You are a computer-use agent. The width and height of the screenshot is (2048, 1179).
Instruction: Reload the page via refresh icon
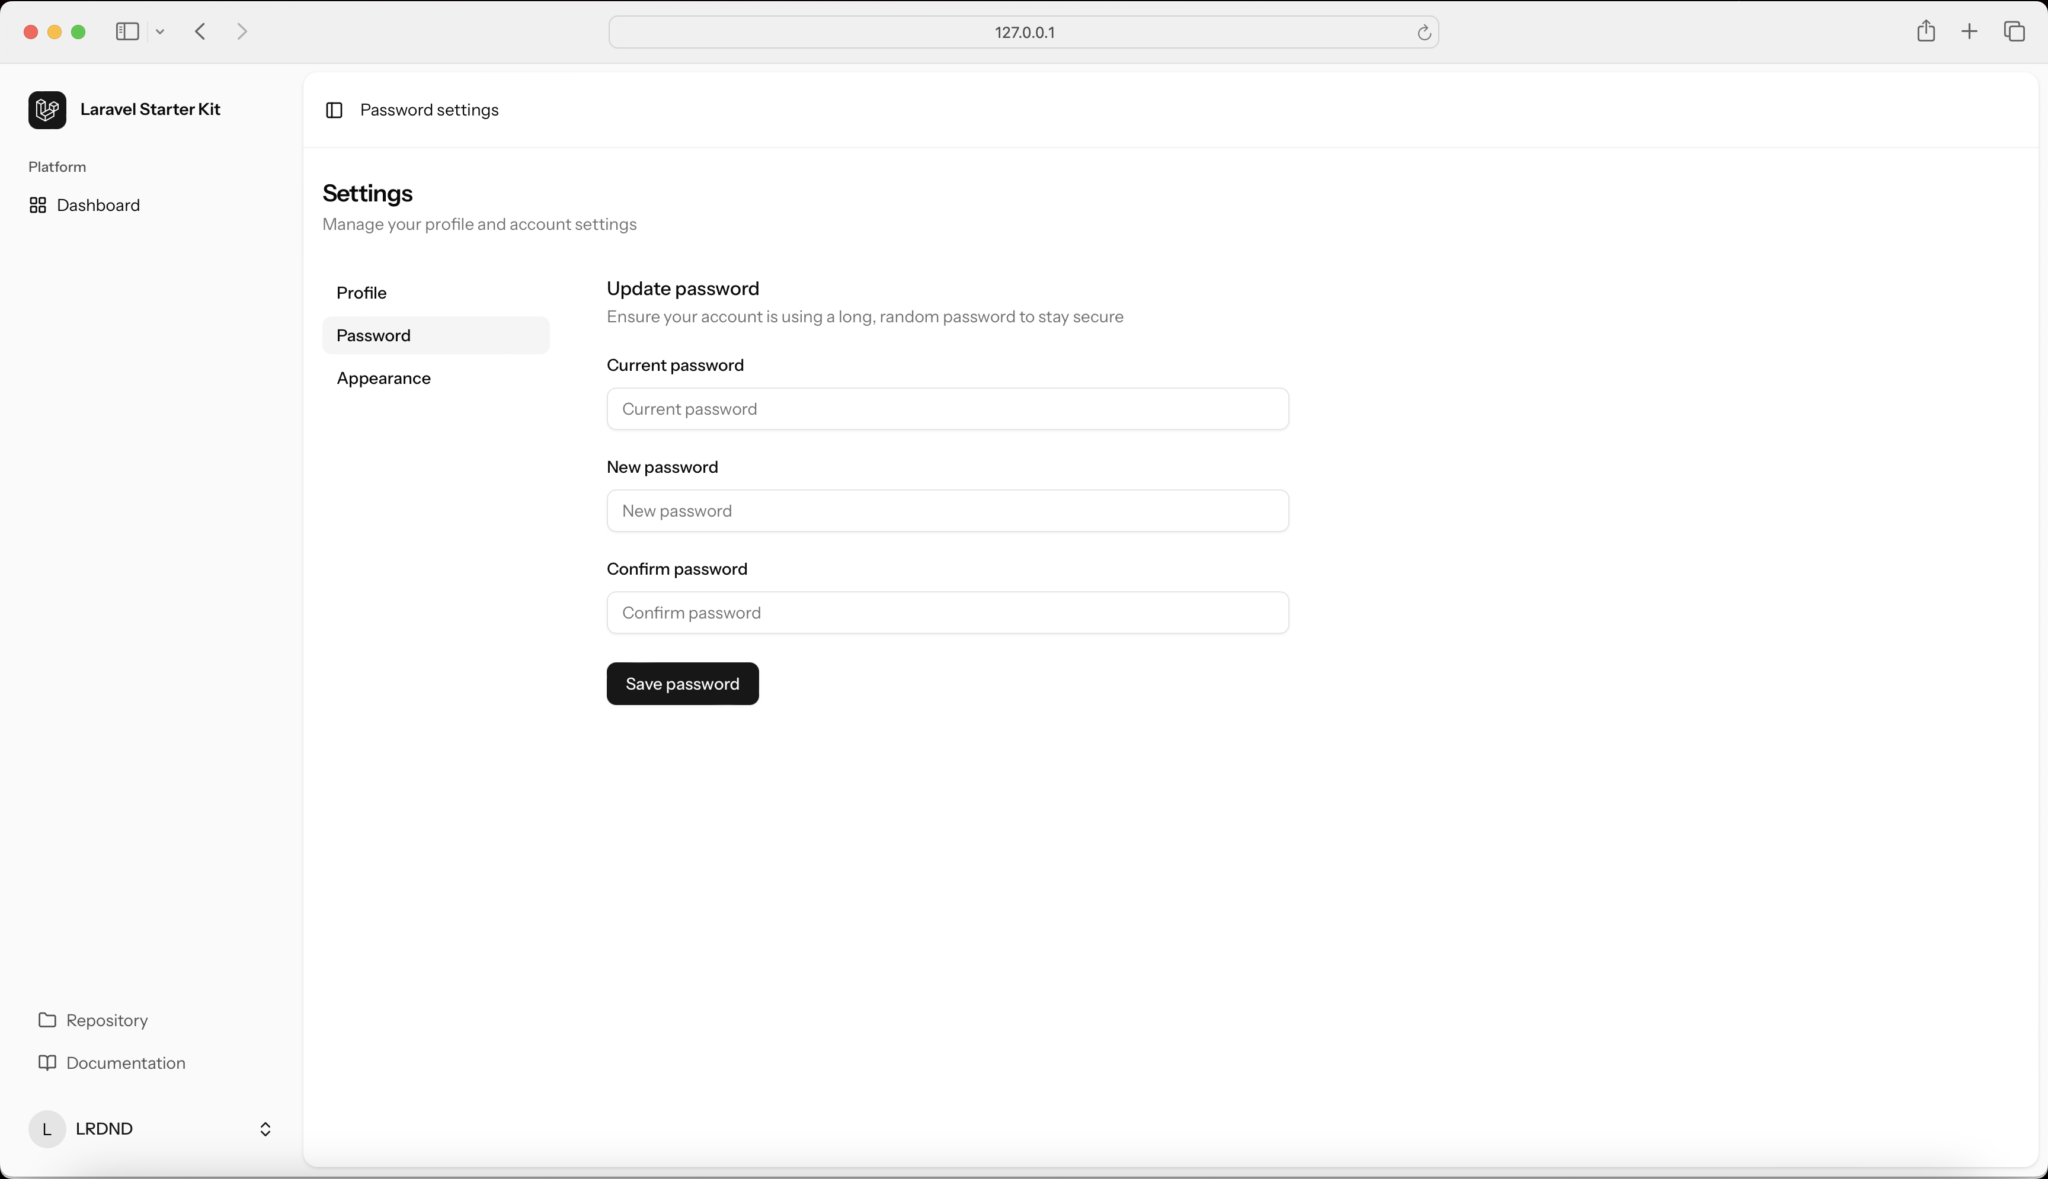(x=1424, y=32)
